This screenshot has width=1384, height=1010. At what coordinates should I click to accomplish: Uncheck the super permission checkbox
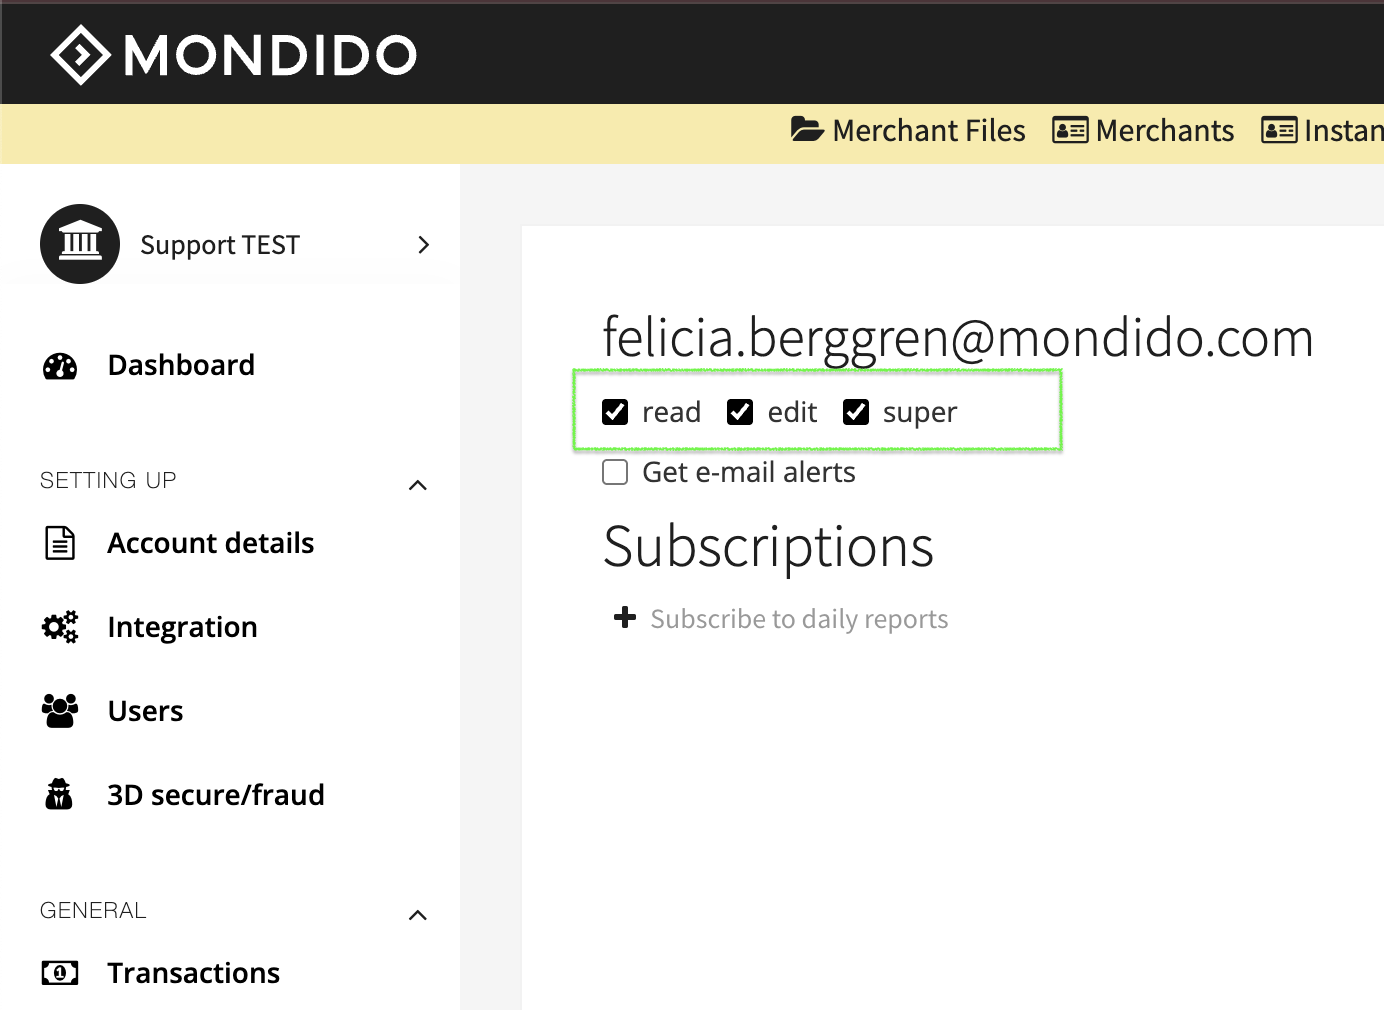tap(856, 412)
